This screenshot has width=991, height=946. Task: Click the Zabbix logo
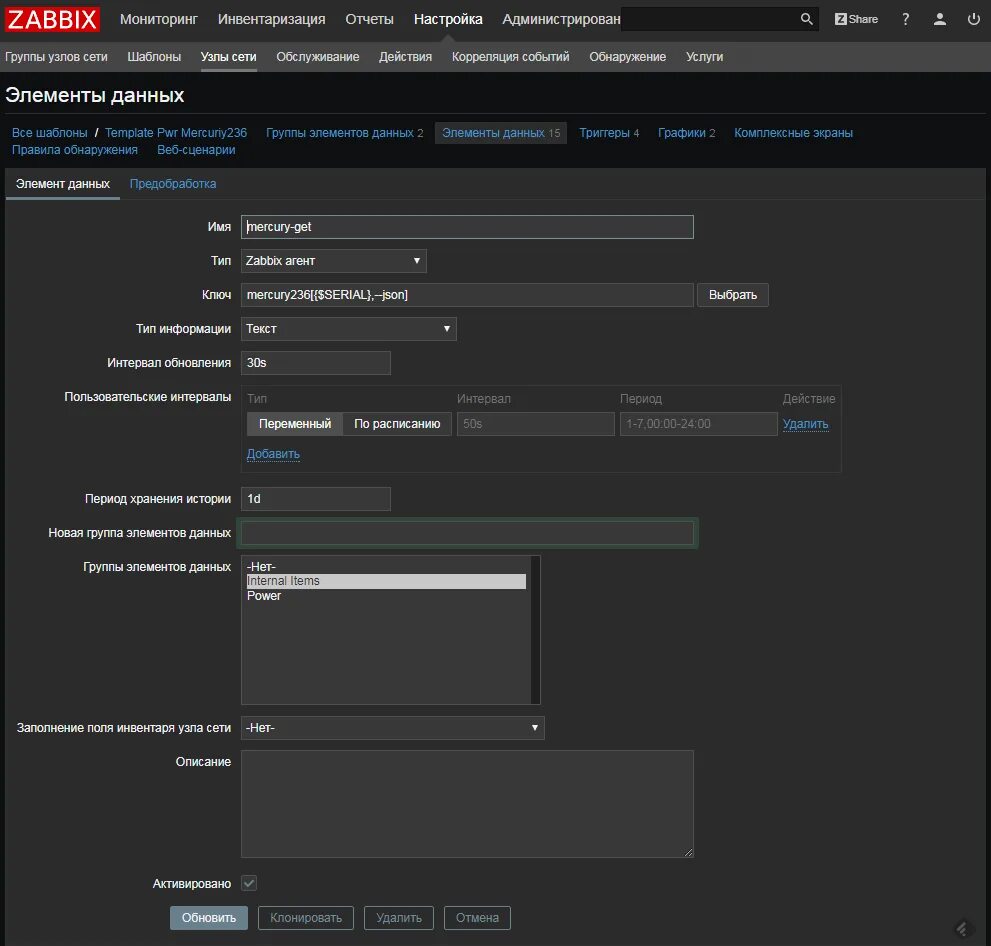(52, 19)
